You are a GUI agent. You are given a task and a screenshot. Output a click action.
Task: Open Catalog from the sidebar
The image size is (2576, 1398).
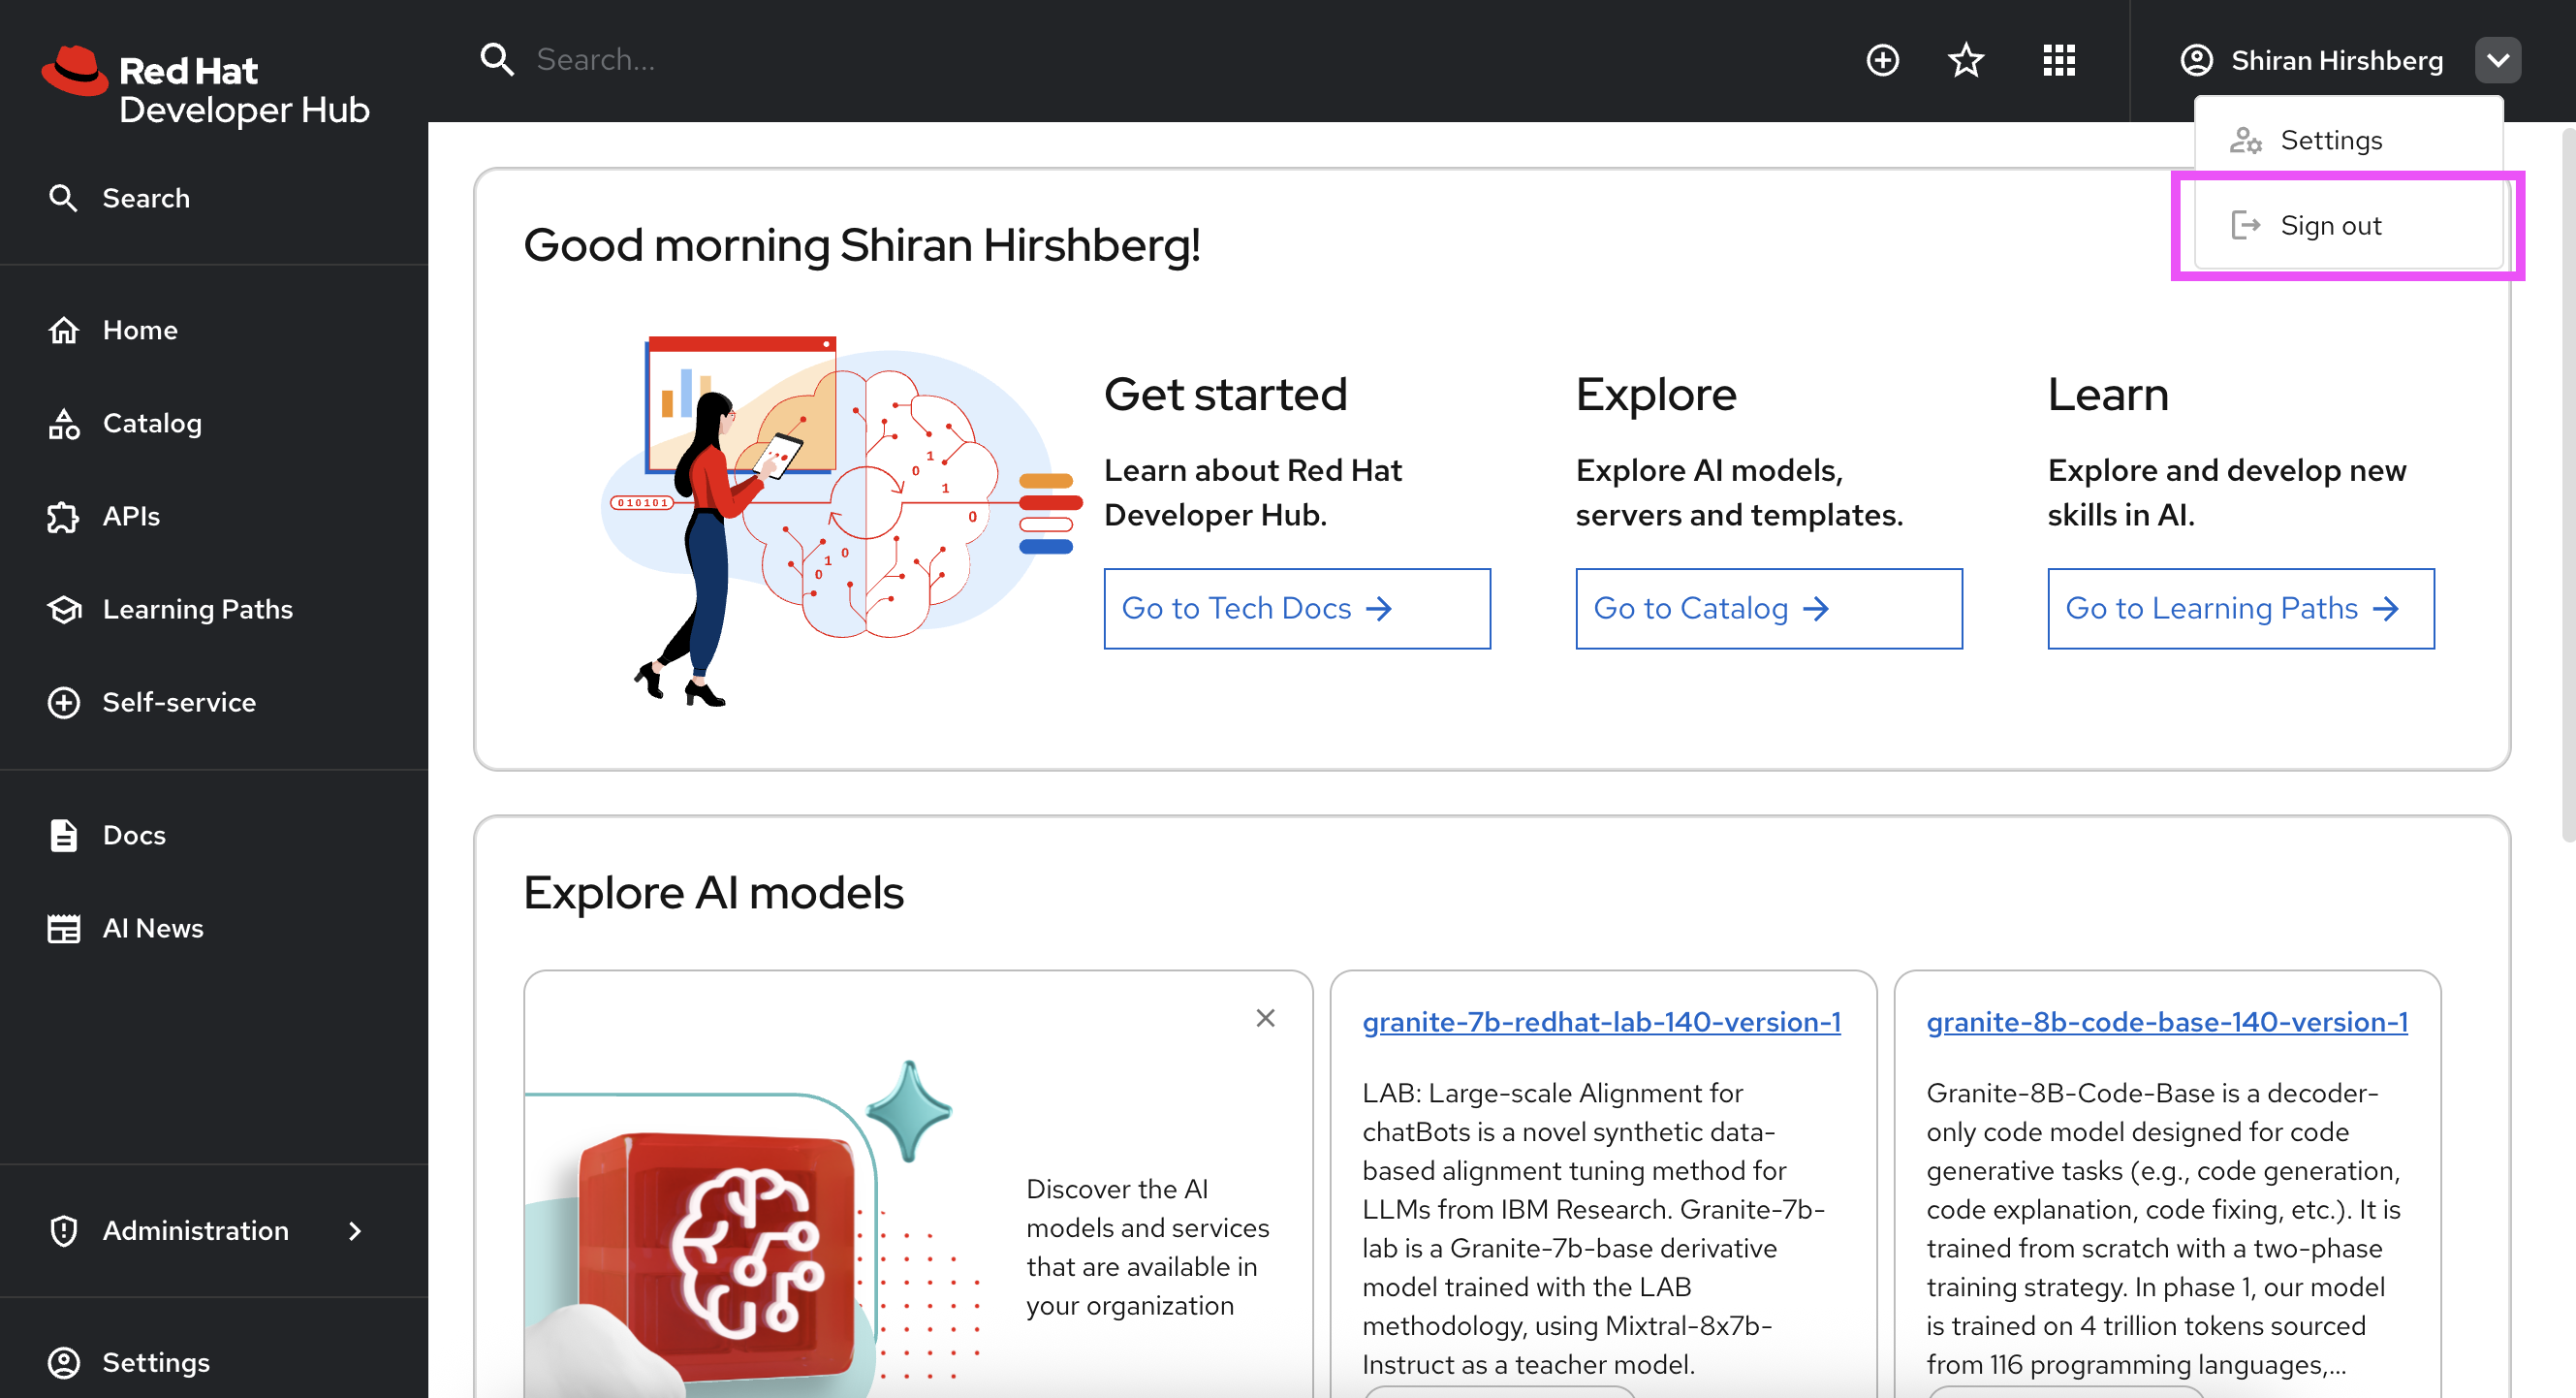(152, 423)
